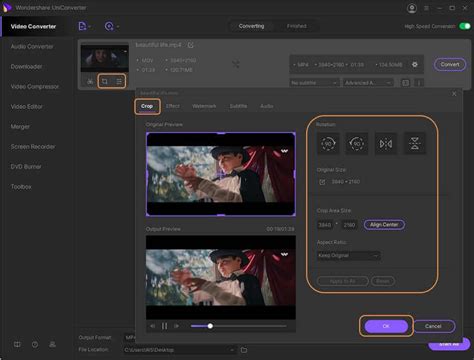Switch to the Finished tab
The width and height of the screenshot is (474, 360).
[x=296, y=26]
